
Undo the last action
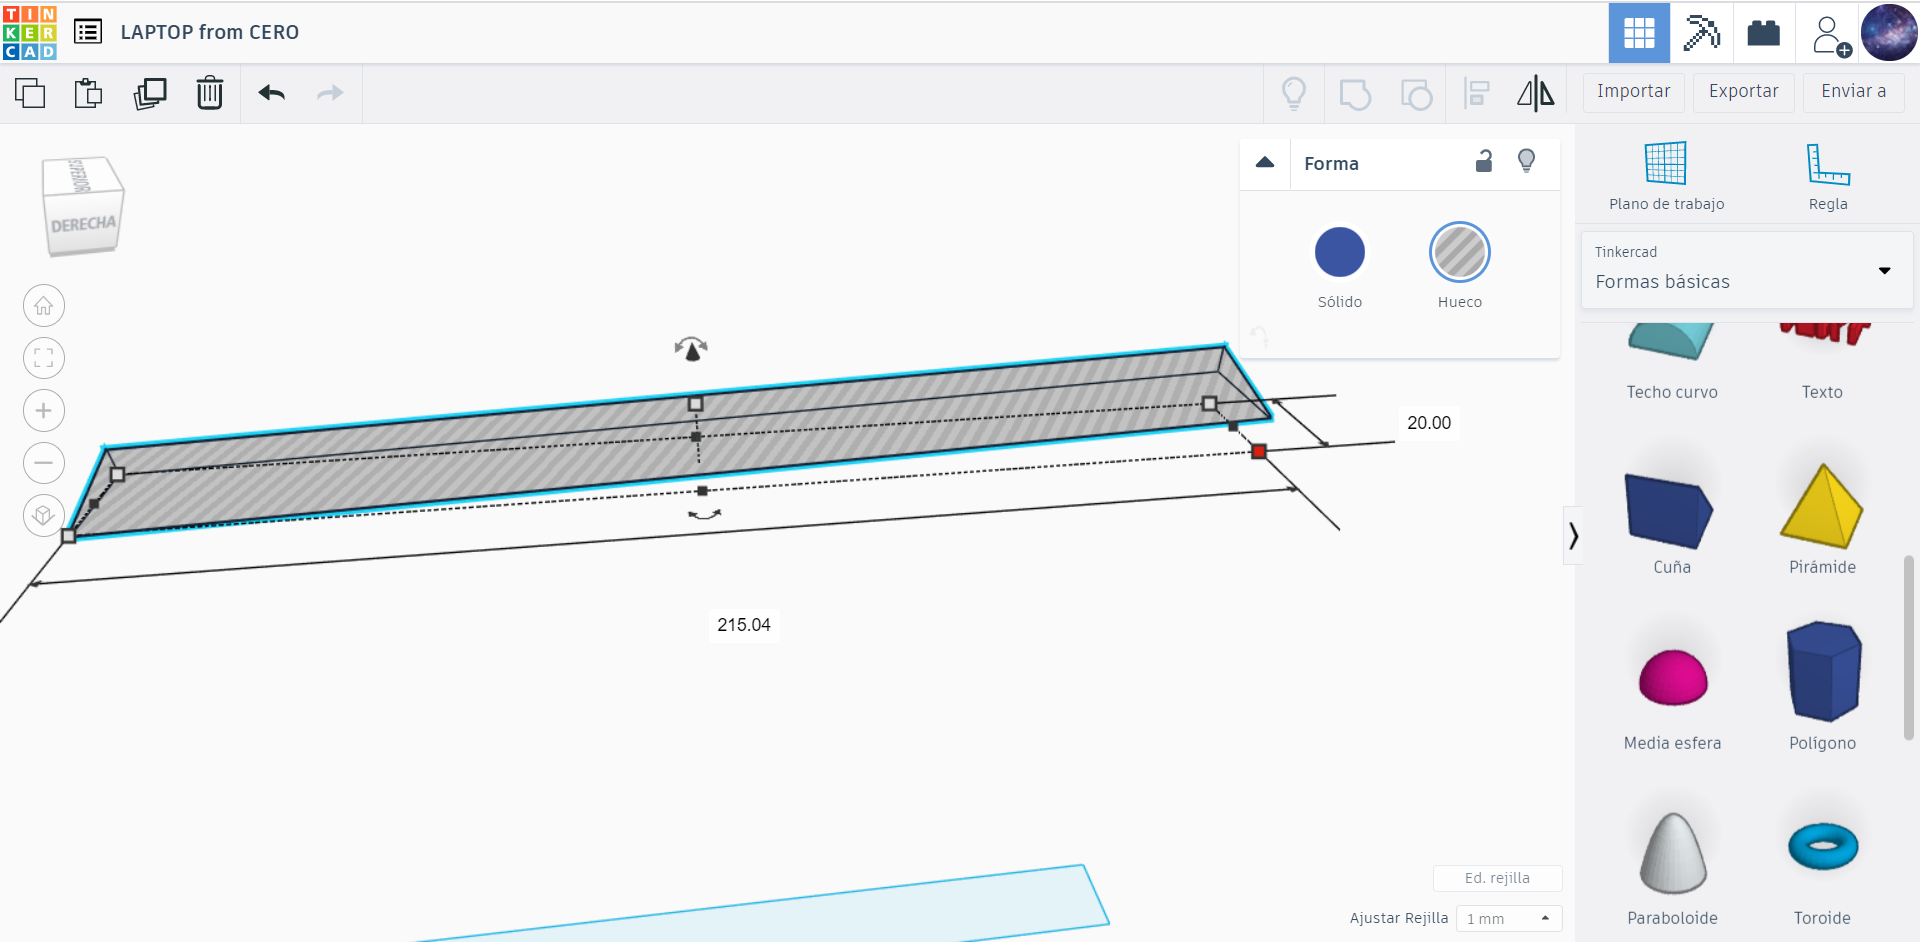pyautogui.click(x=272, y=93)
